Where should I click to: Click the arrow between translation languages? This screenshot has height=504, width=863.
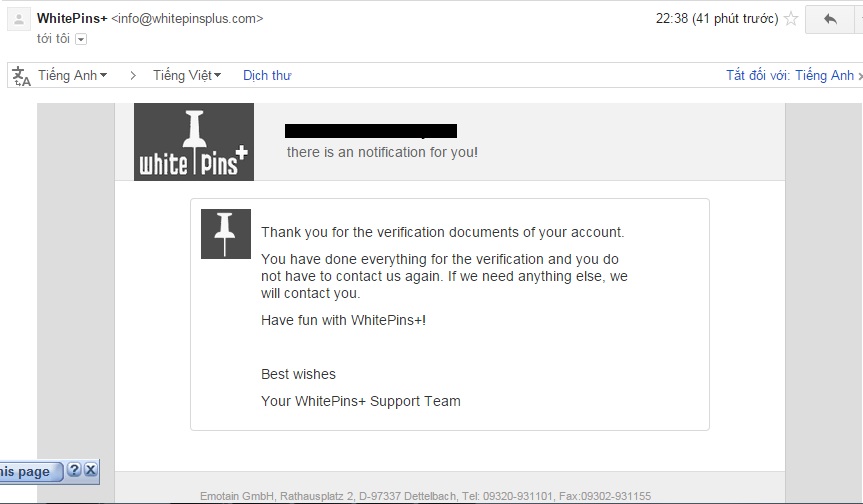pyautogui.click(x=132, y=75)
